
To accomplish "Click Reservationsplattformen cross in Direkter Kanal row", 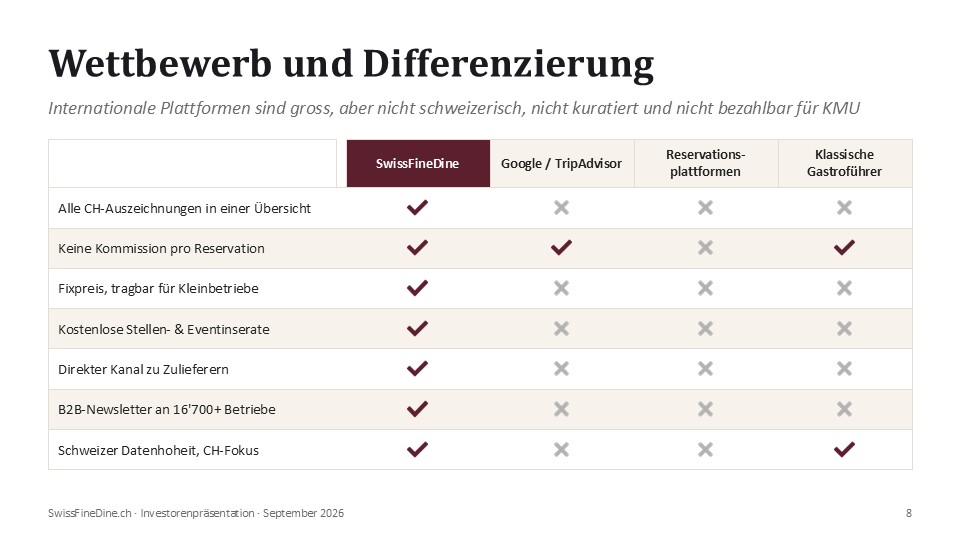I will (705, 369).
